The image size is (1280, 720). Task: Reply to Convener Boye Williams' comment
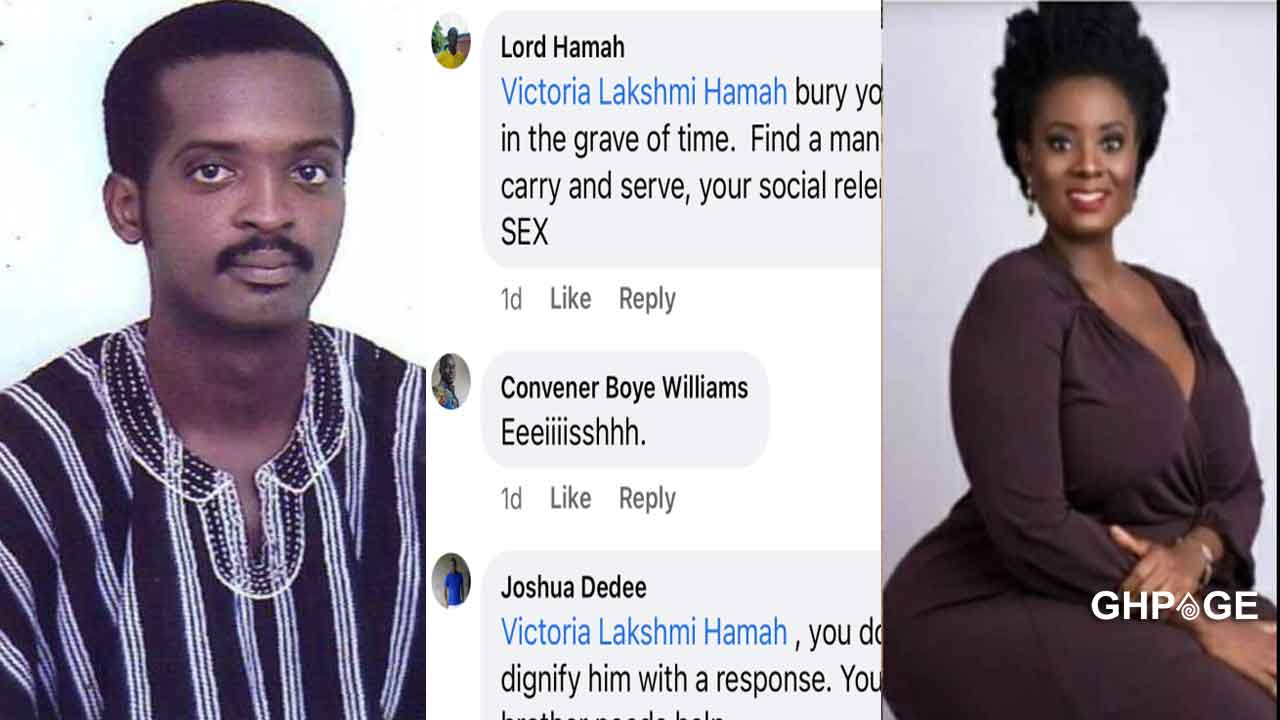pyautogui.click(x=647, y=498)
